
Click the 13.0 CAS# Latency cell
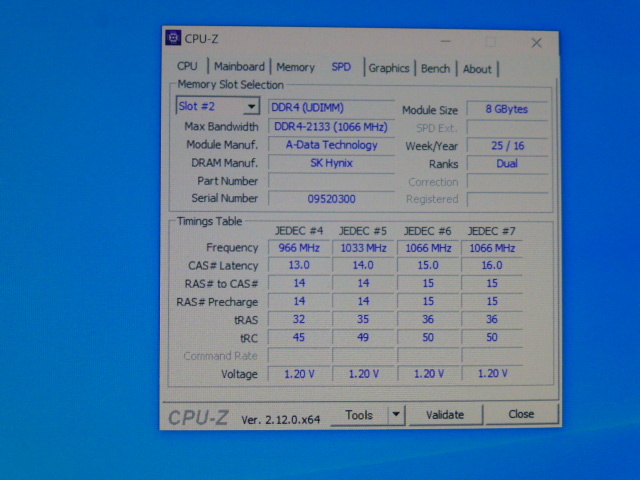pos(299,265)
